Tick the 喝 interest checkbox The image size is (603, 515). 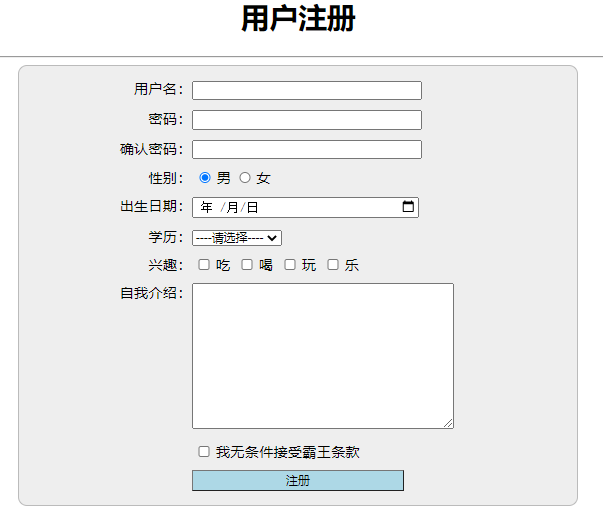click(x=247, y=265)
